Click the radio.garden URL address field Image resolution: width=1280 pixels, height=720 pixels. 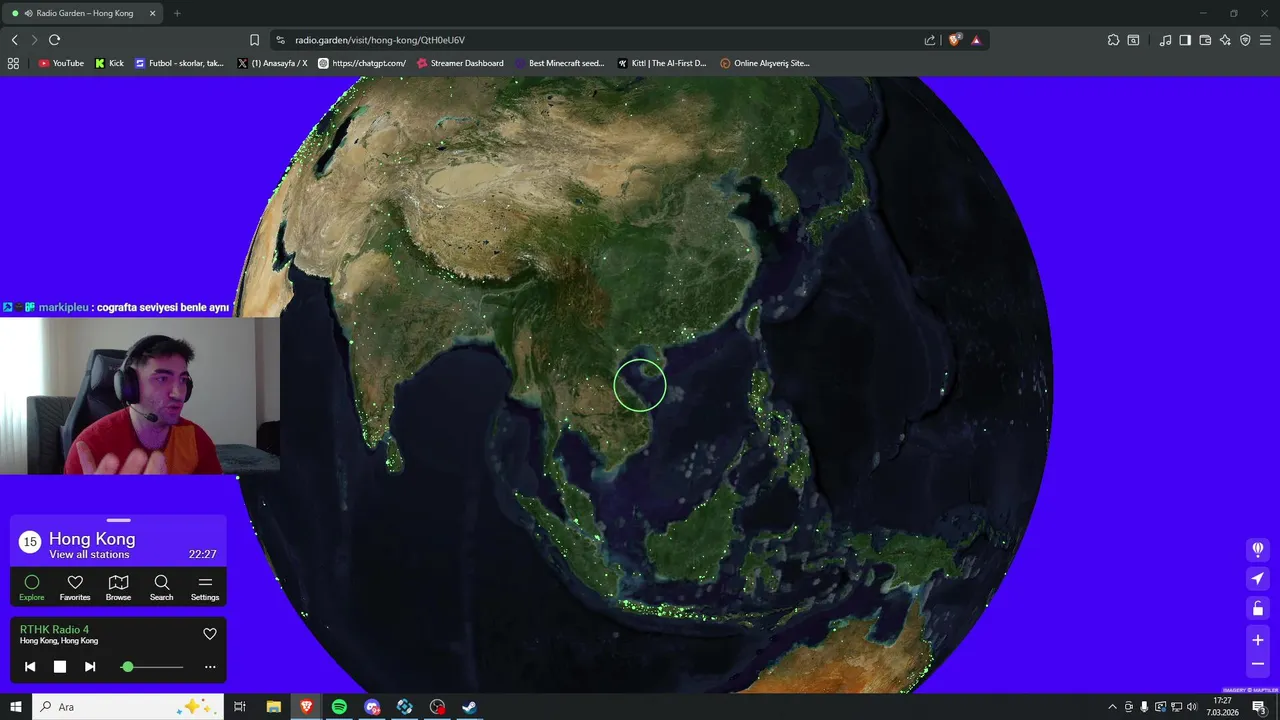click(x=380, y=40)
